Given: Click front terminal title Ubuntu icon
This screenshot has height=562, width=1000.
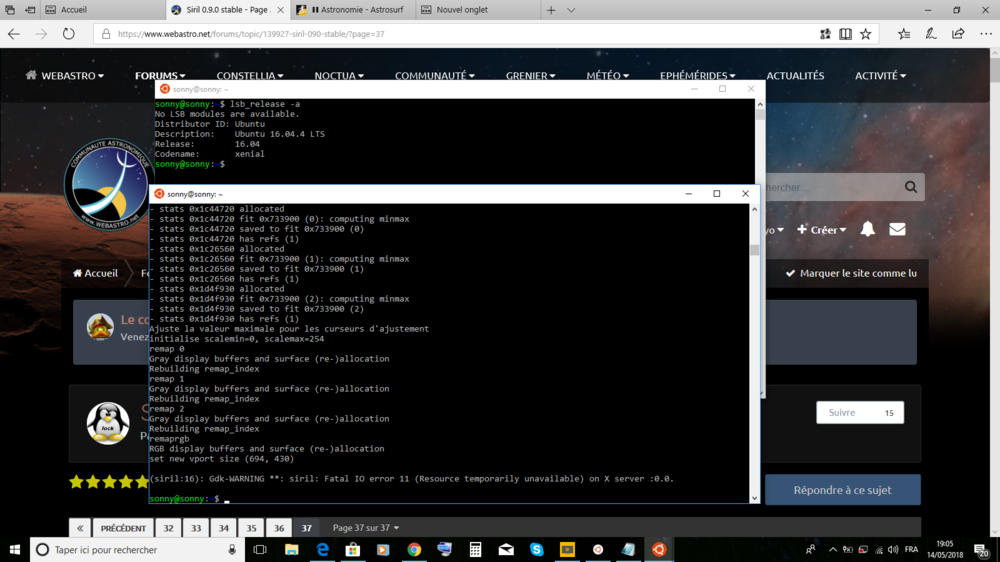Looking at the screenshot, I should coord(159,194).
